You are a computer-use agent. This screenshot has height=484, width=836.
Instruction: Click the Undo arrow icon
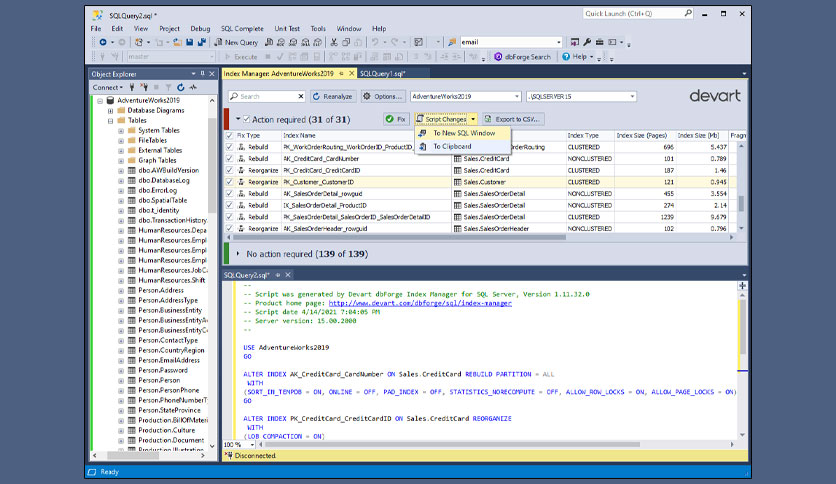pyautogui.click(x=375, y=42)
